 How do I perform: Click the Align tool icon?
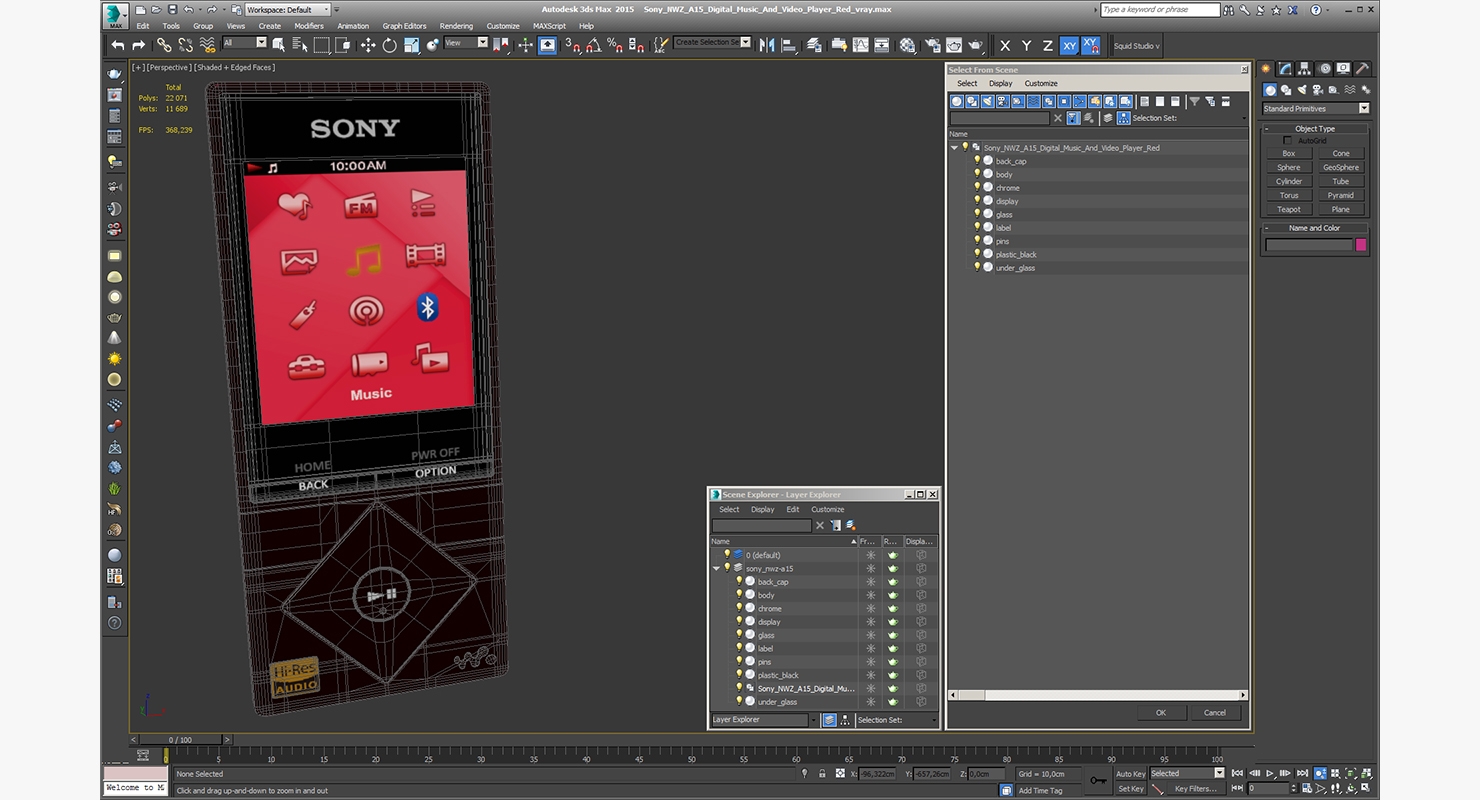(x=788, y=45)
